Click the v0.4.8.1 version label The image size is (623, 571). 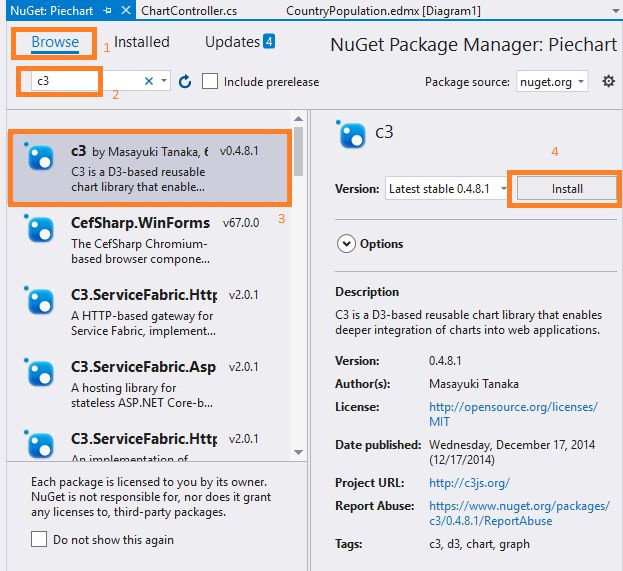point(239,151)
